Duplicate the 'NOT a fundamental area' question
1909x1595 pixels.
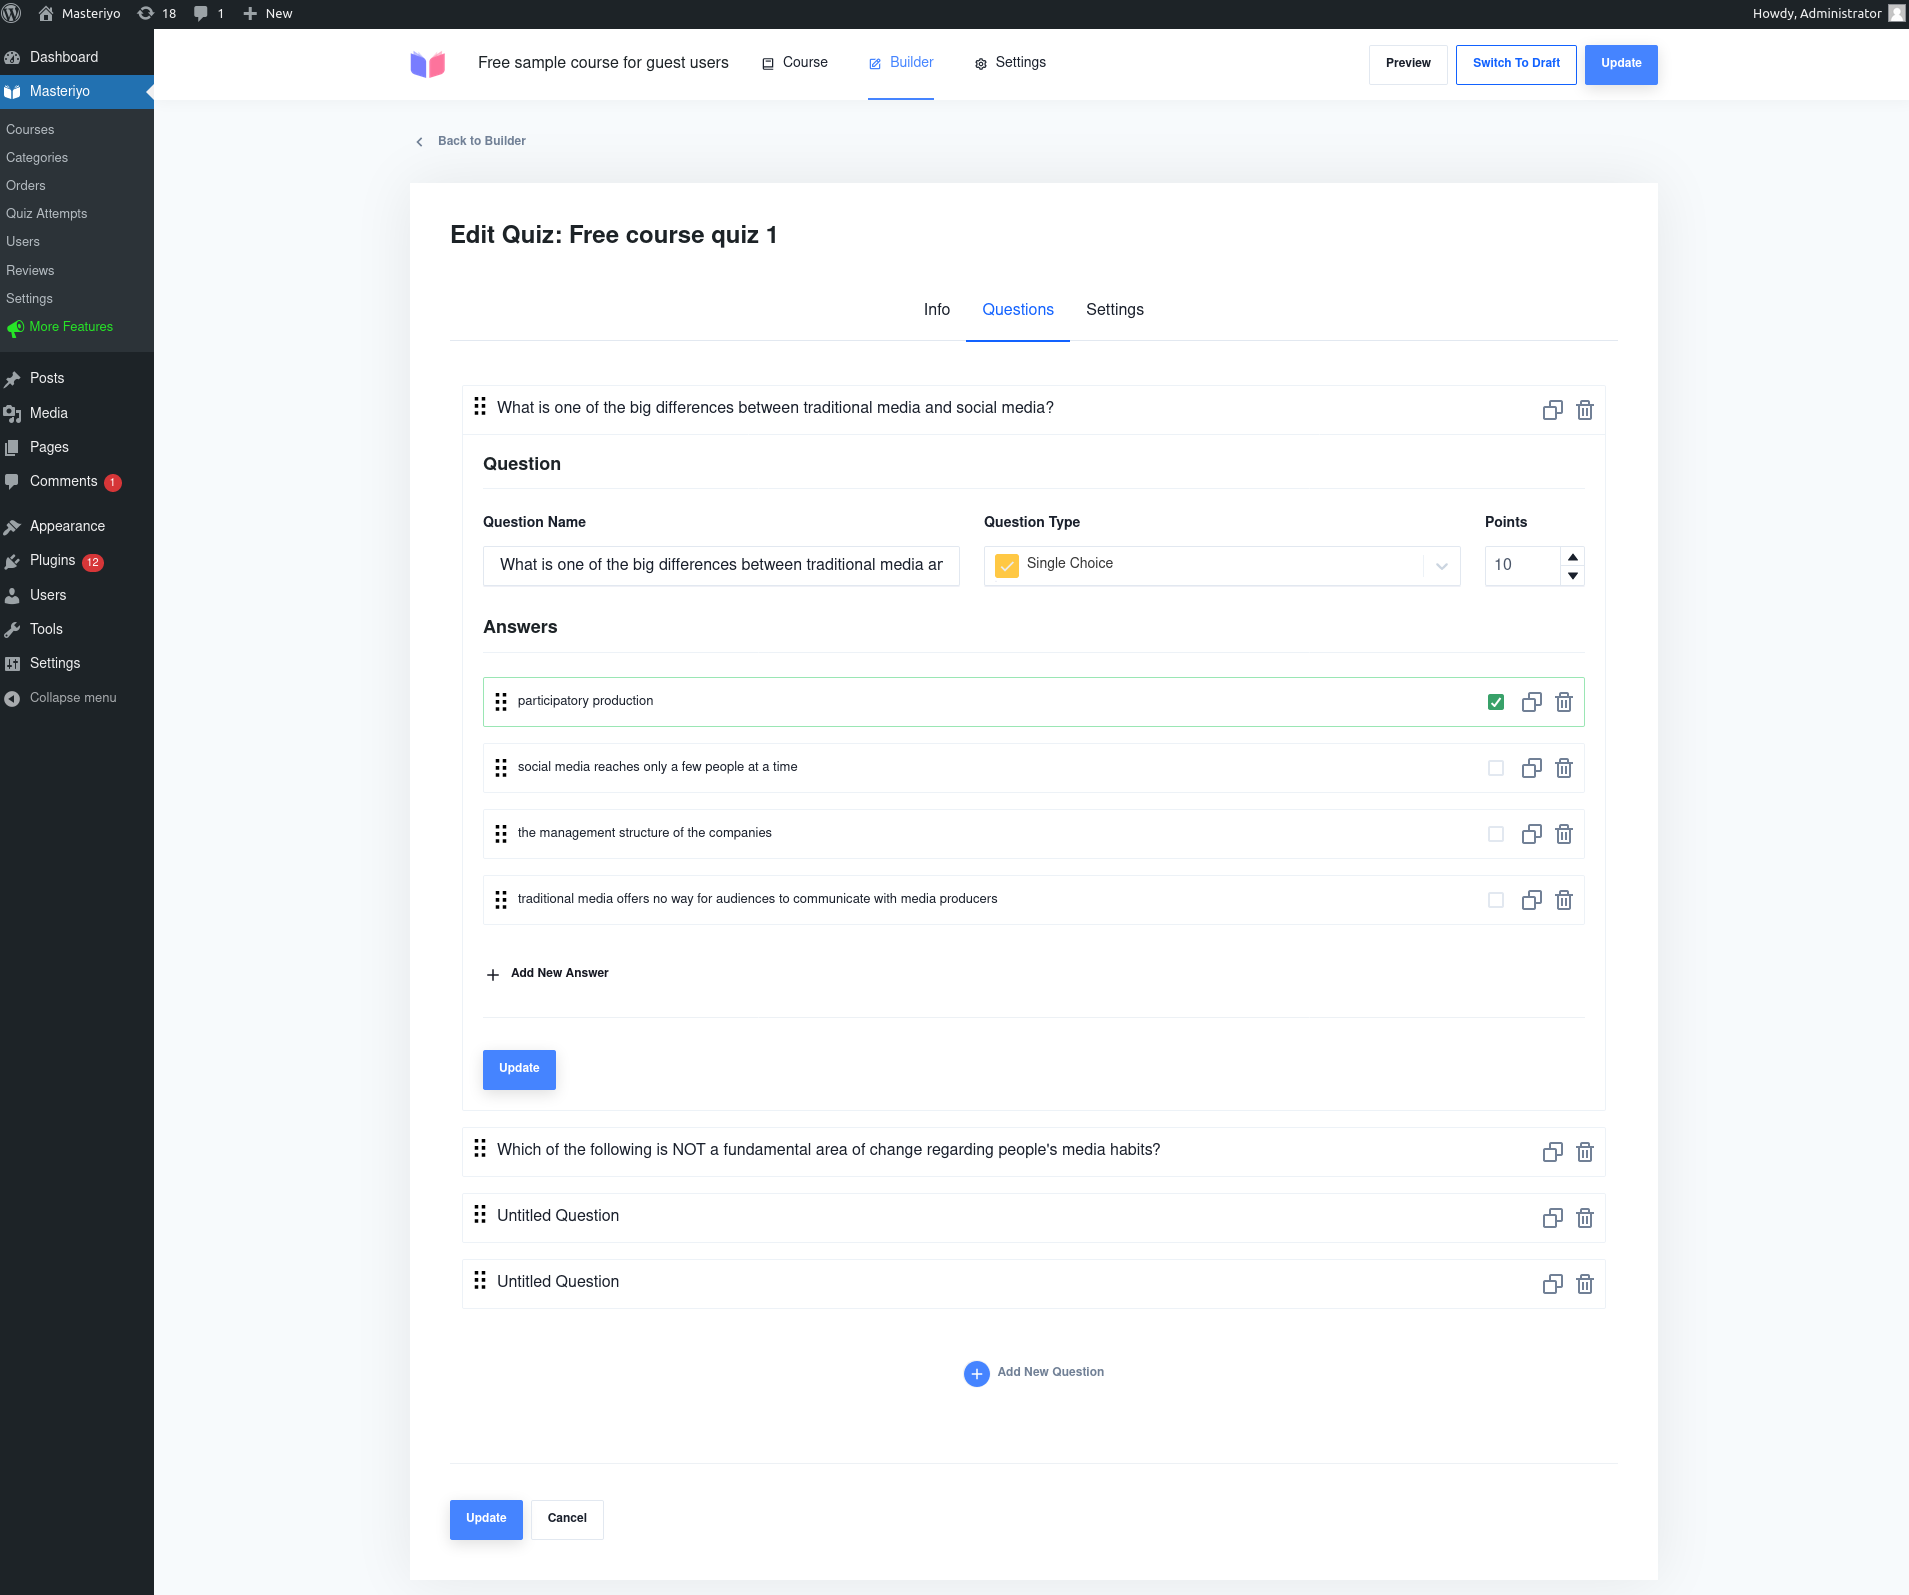[1552, 1152]
